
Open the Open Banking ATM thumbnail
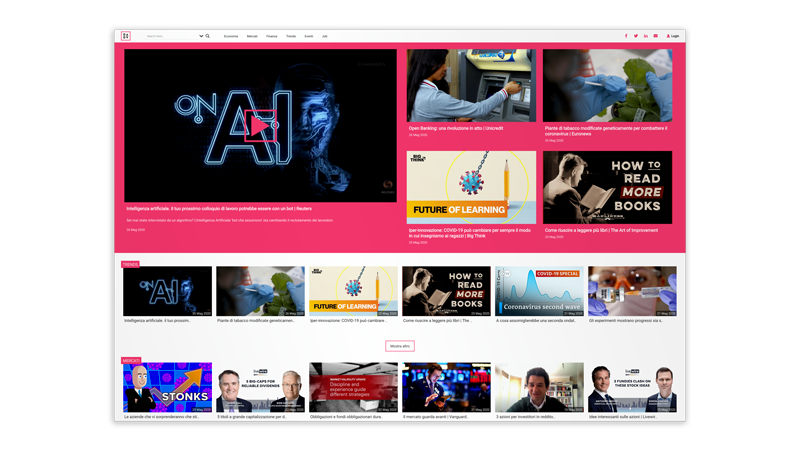pos(471,85)
